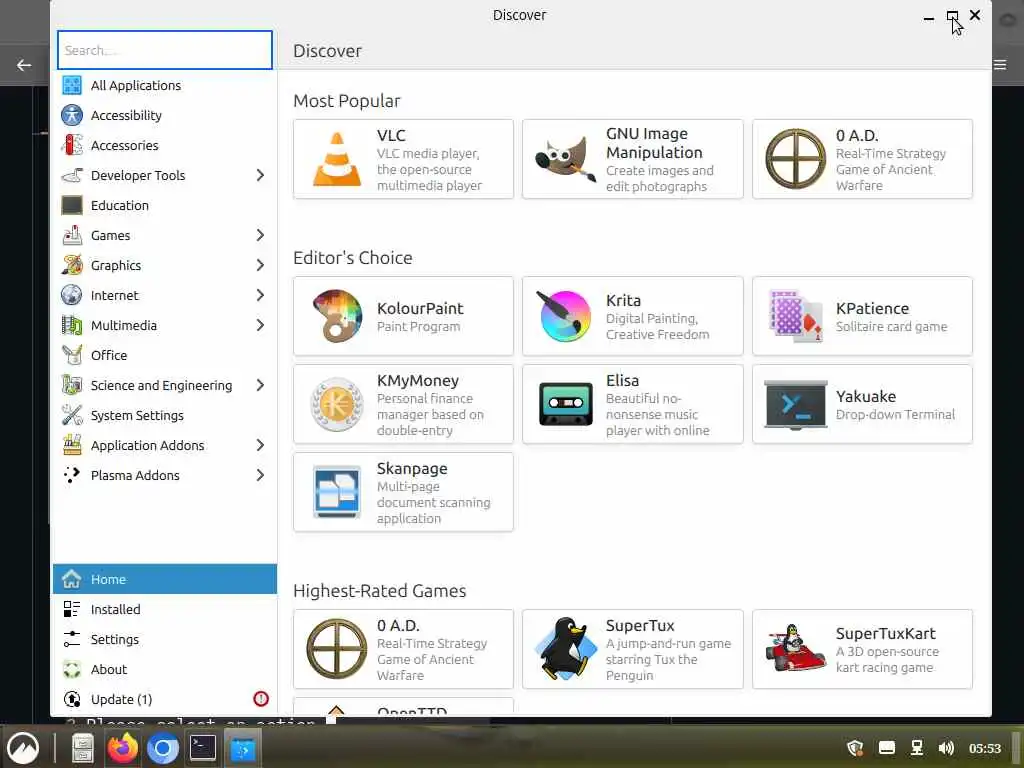The width and height of the screenshot is (1024, 768).
Task: Click the back arrow in background window
Action: click(24, 65)
